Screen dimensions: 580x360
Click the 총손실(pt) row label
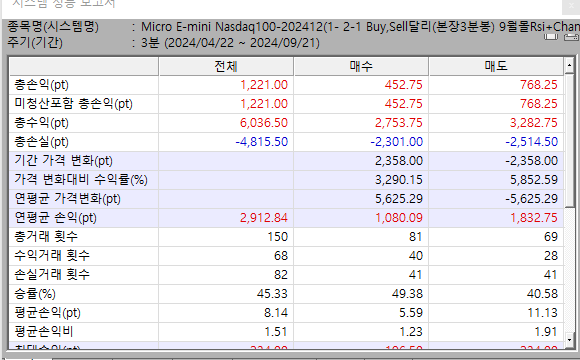tap(41, 142)
